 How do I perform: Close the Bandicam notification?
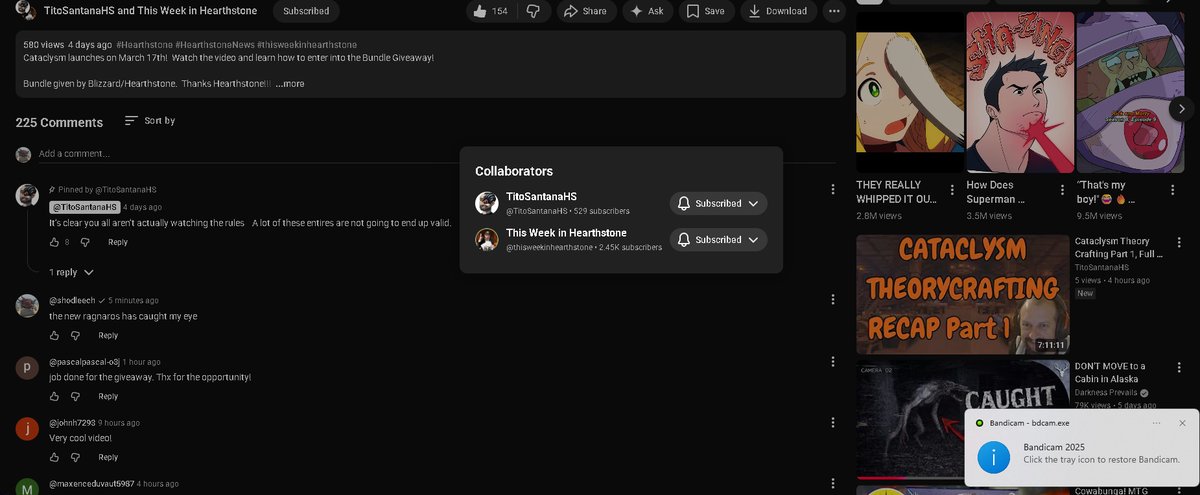(1183, 423)
